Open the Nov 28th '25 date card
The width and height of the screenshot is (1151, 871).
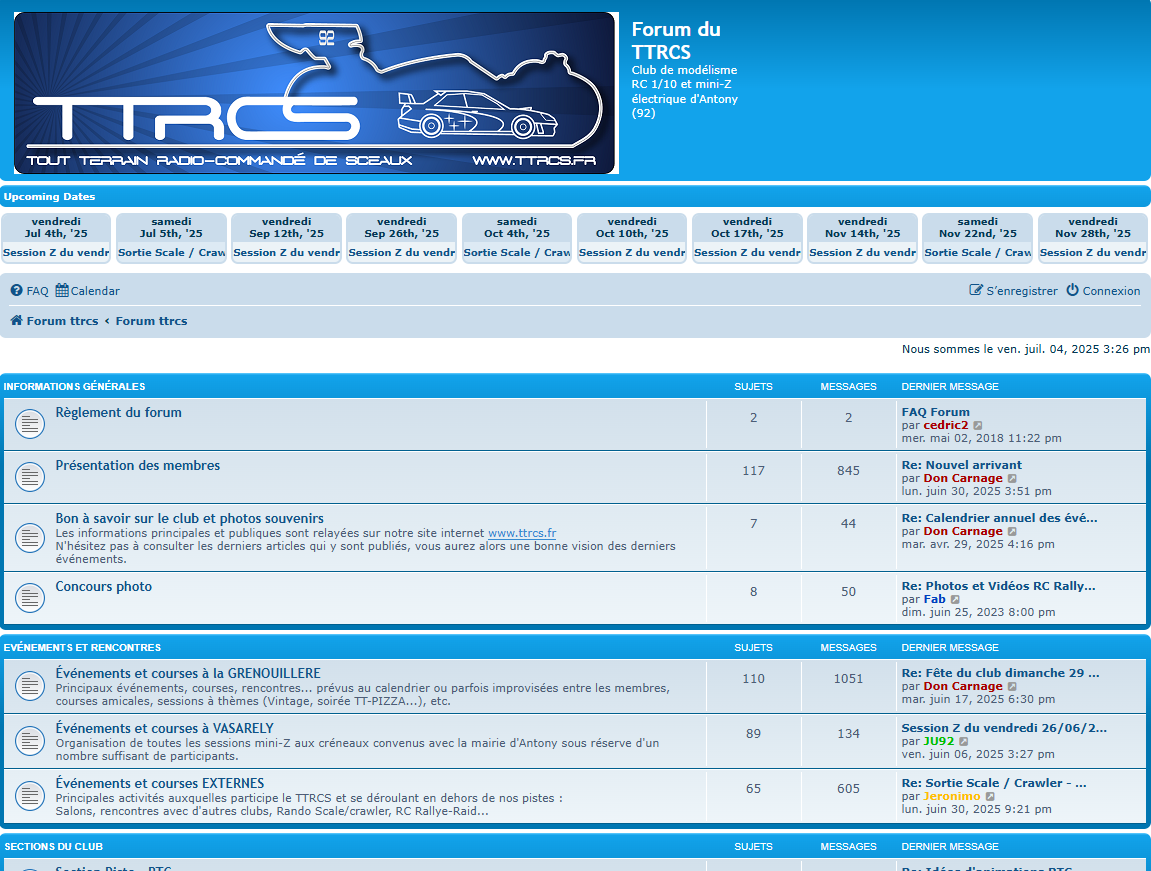(x=1093, y=238)
